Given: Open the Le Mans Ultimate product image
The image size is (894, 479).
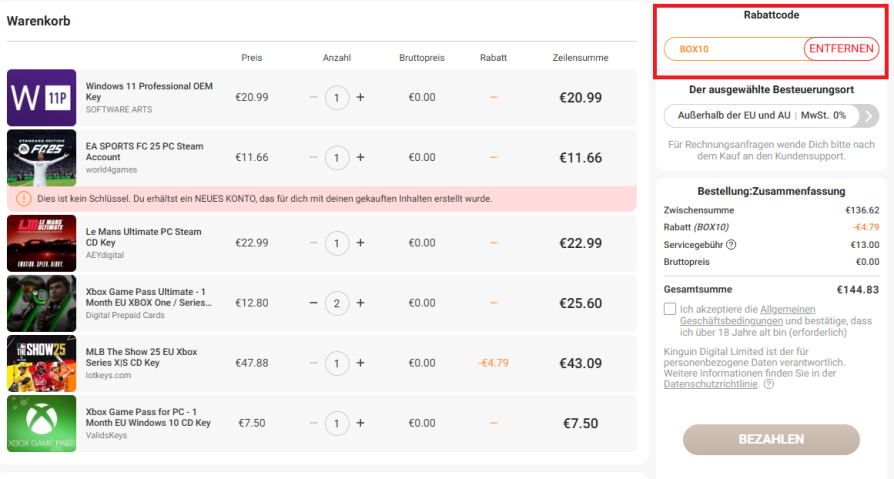Looking at the screenshot, I should tap(41, 243).
